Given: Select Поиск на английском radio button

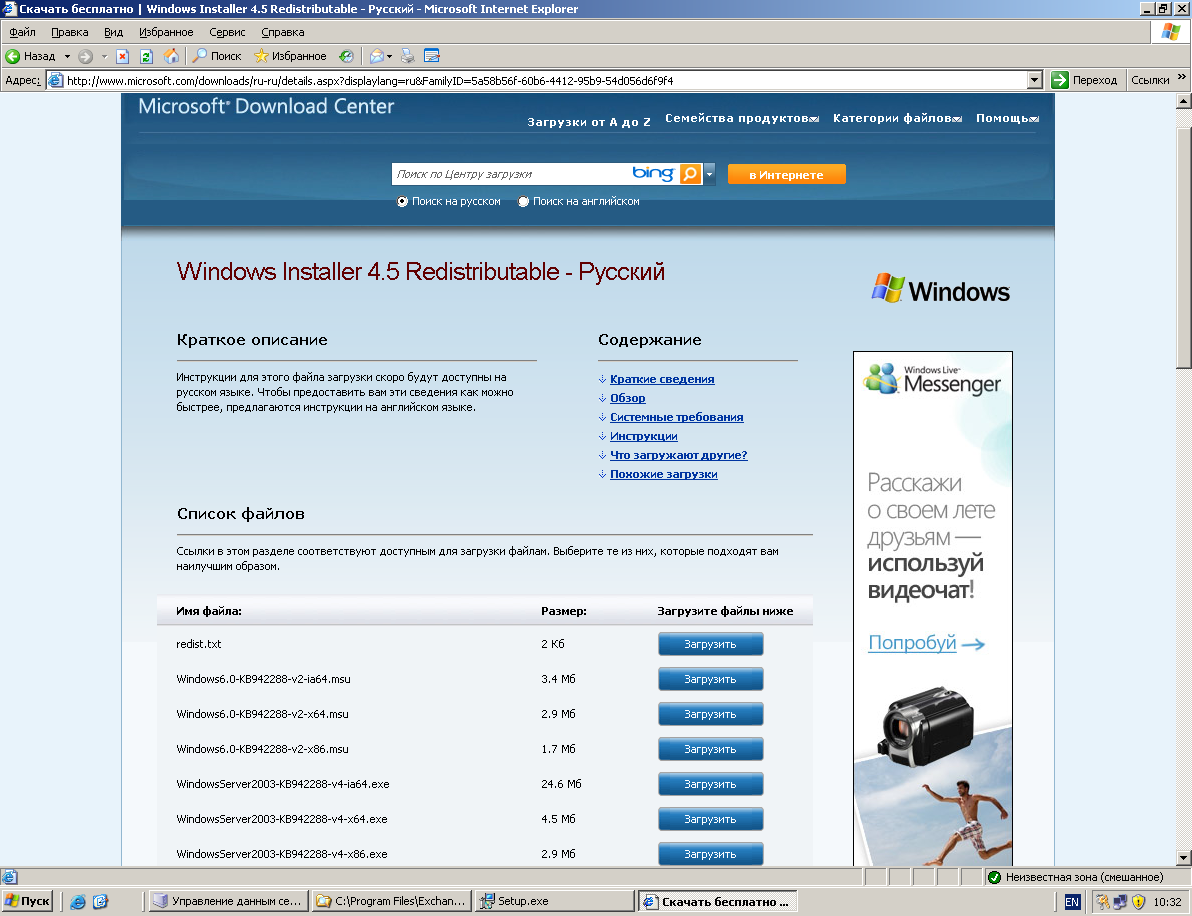Looking at the screenshot, I should tap(523, 201).
